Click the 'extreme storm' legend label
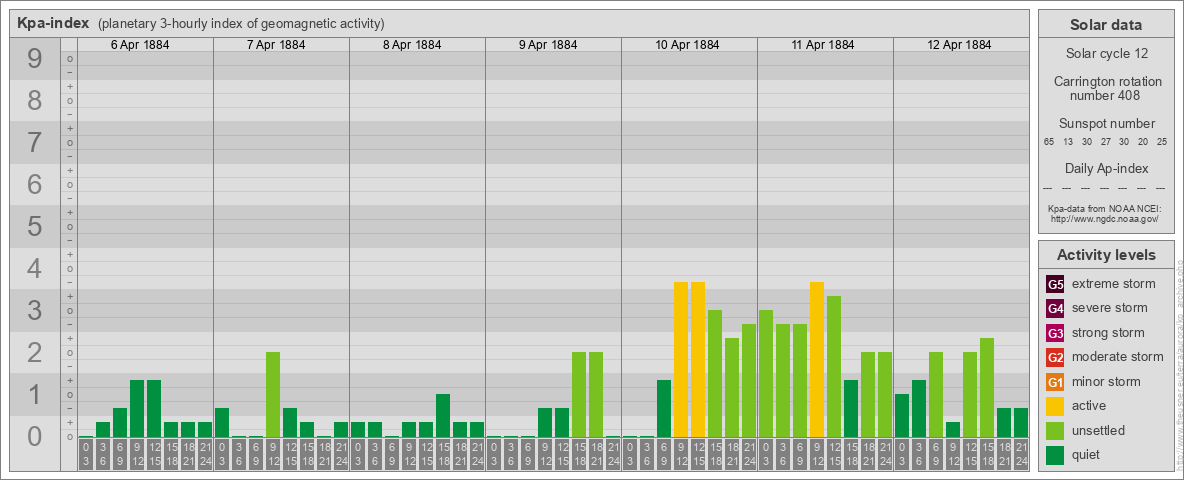This screenshot has width=1184, height=480. click(1113, 284)
